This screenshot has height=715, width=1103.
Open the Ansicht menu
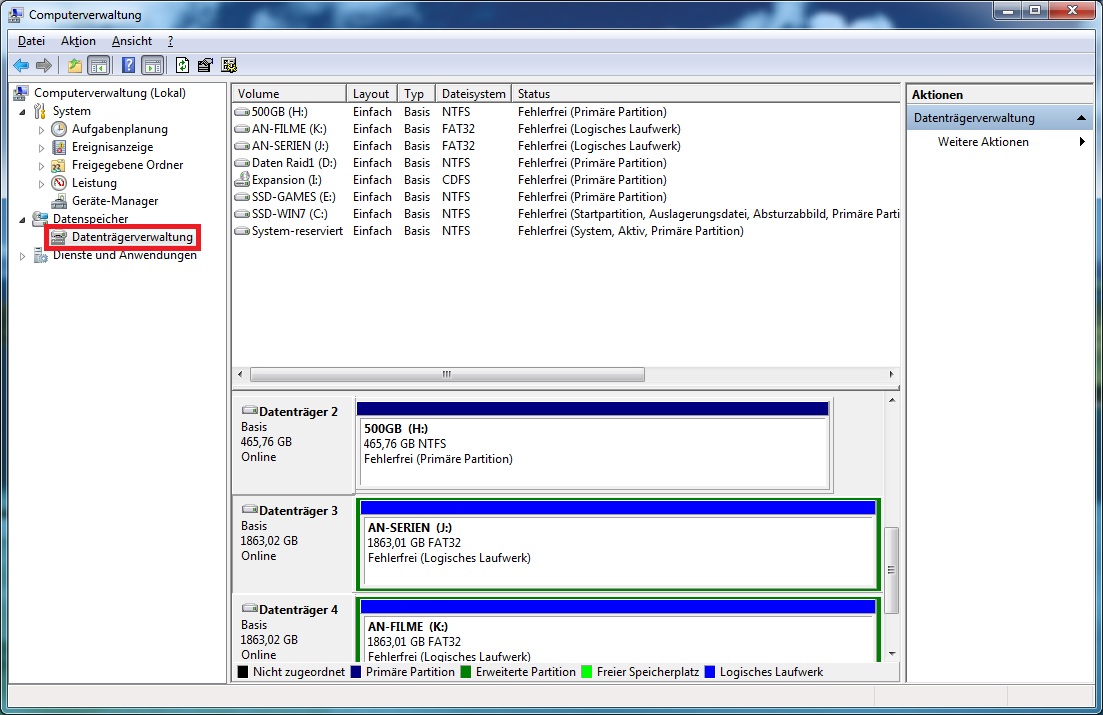[x=132, y=41]
